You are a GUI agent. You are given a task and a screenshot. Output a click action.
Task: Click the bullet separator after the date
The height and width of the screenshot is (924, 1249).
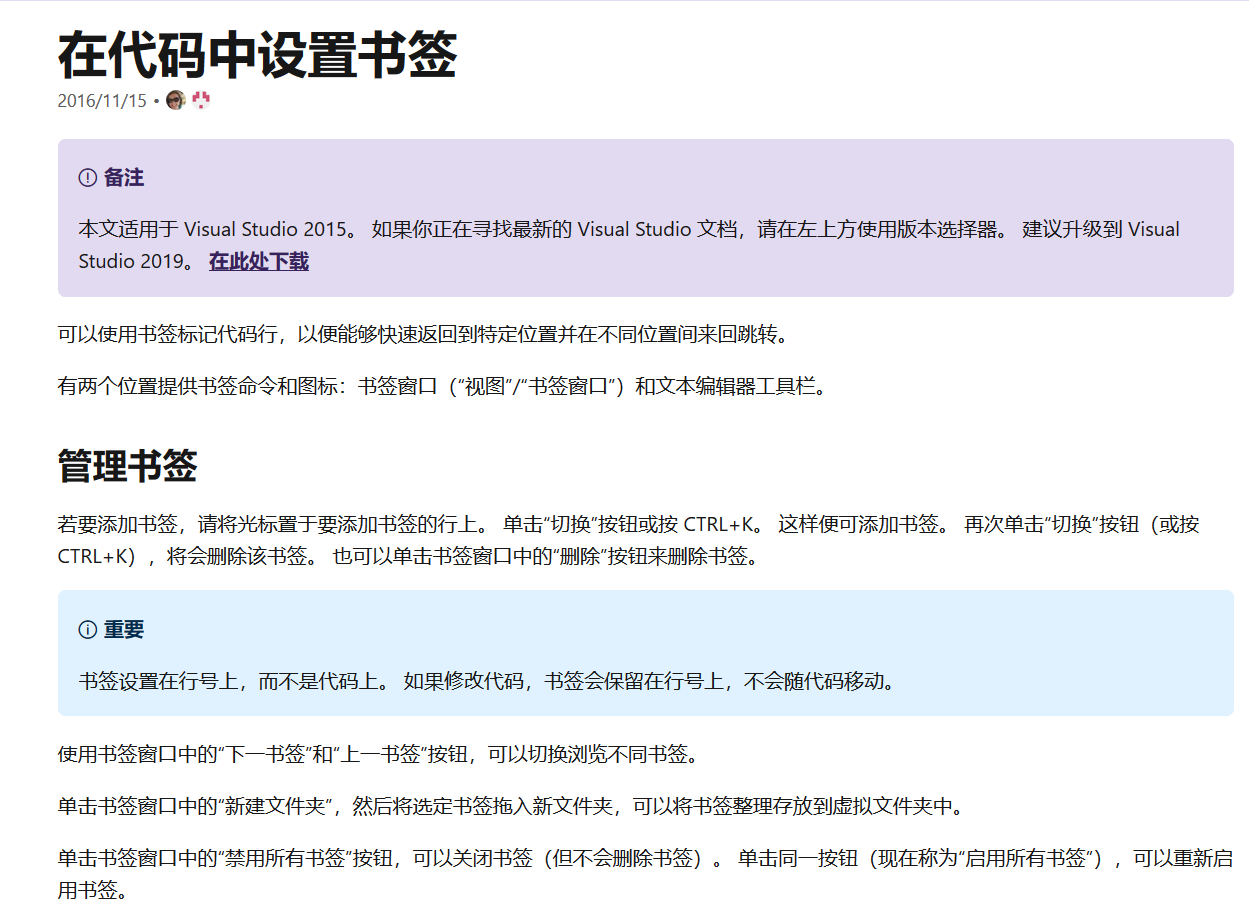point(157,101)
